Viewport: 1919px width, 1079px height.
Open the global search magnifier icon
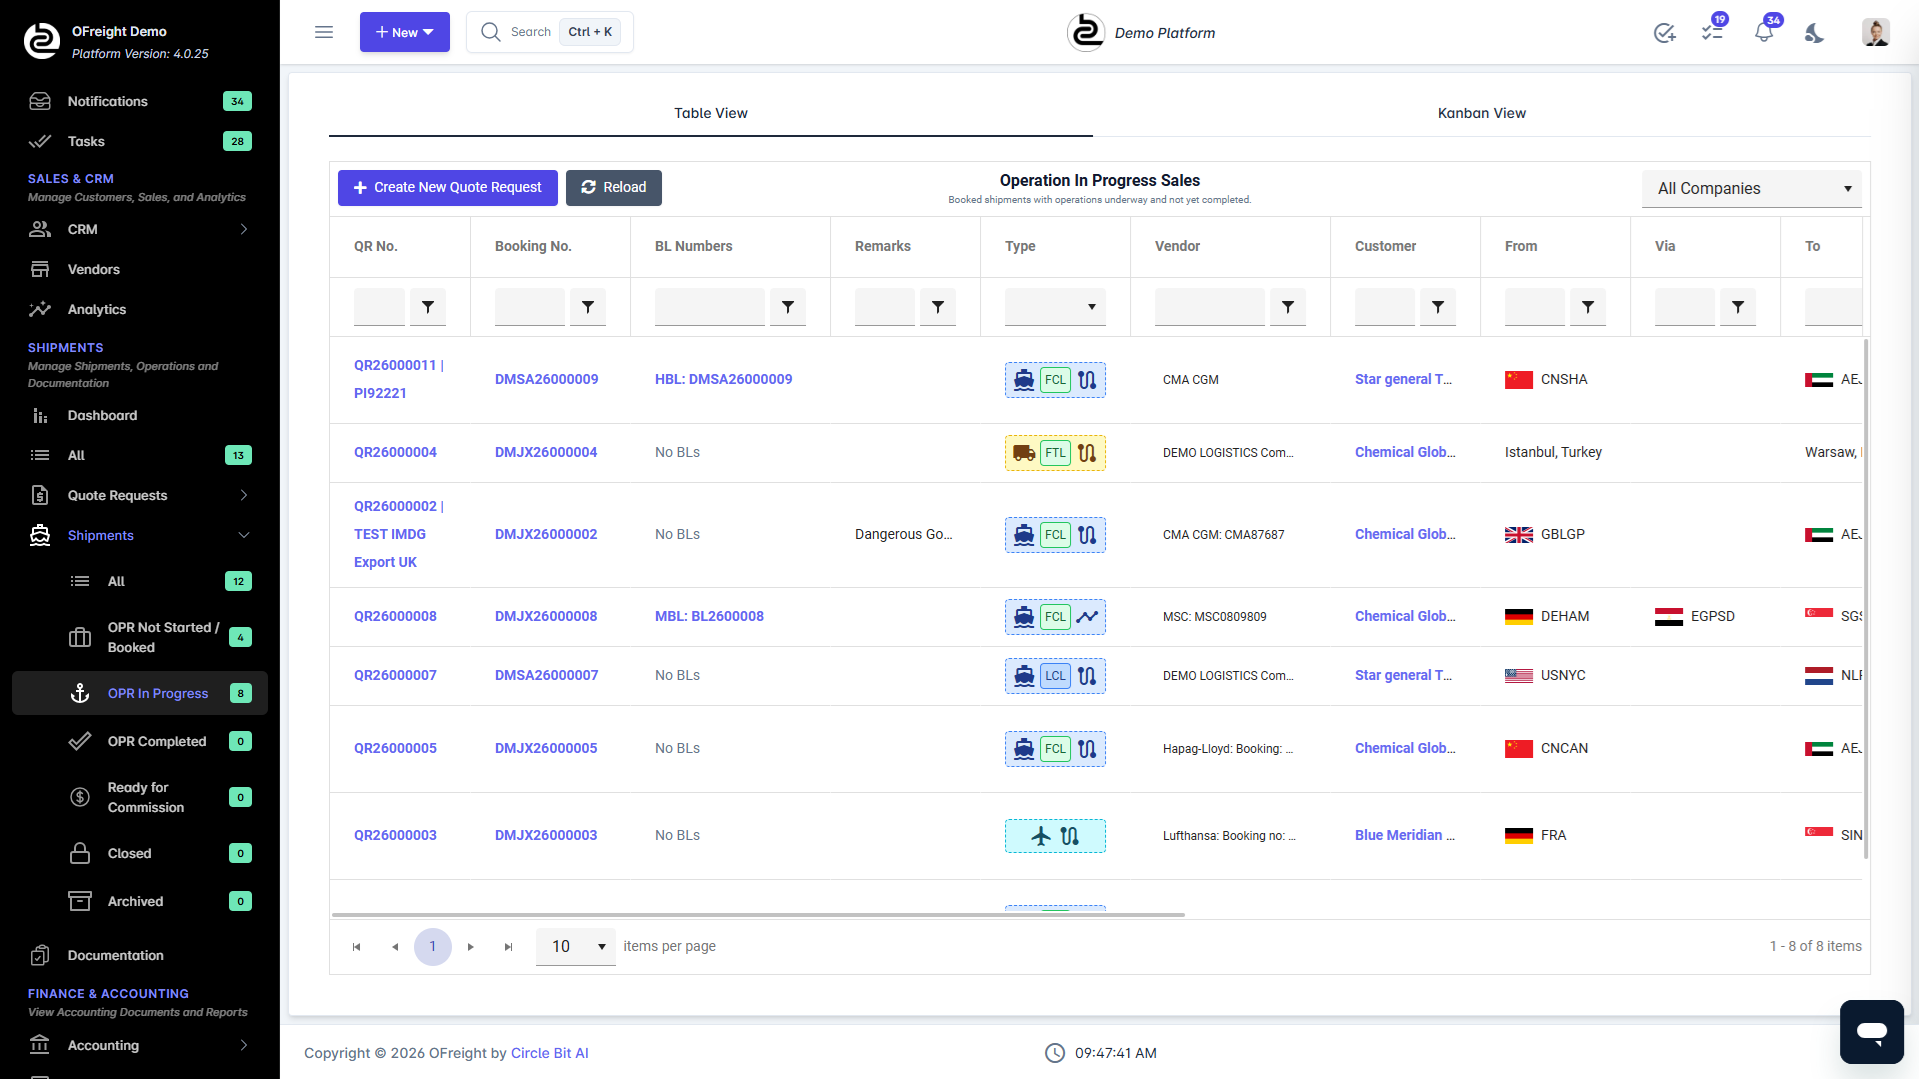(491, 31)
